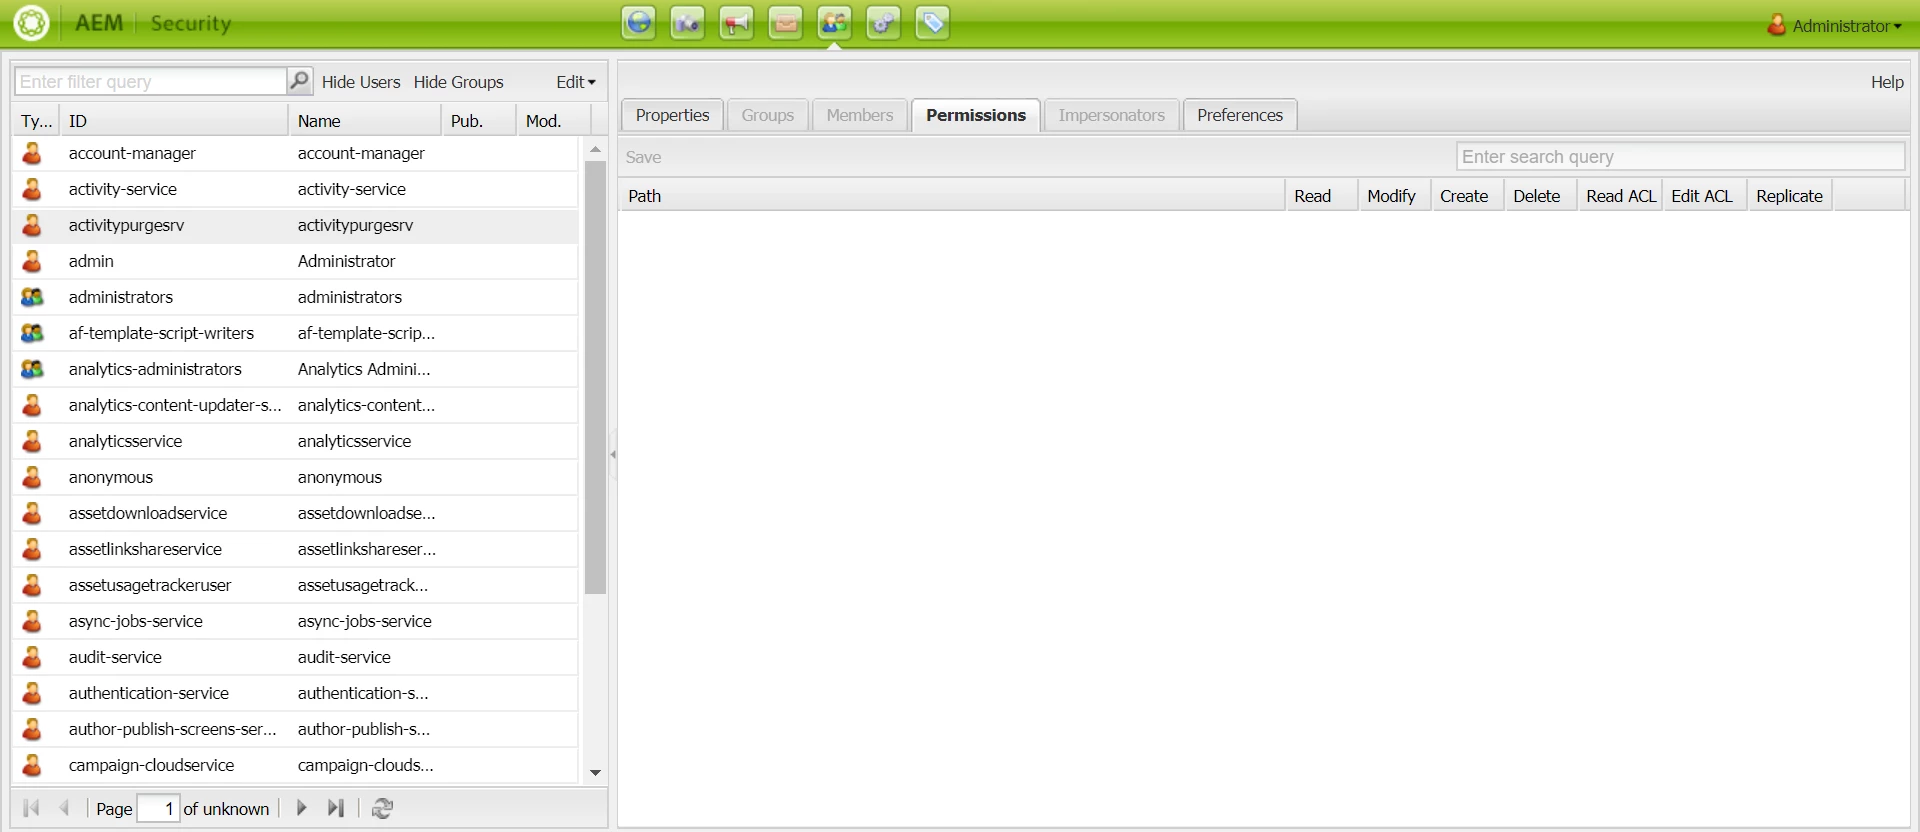Switch to the Impersonators tab
This screenshot has height=832, width=1920.
click(1111, 115)
